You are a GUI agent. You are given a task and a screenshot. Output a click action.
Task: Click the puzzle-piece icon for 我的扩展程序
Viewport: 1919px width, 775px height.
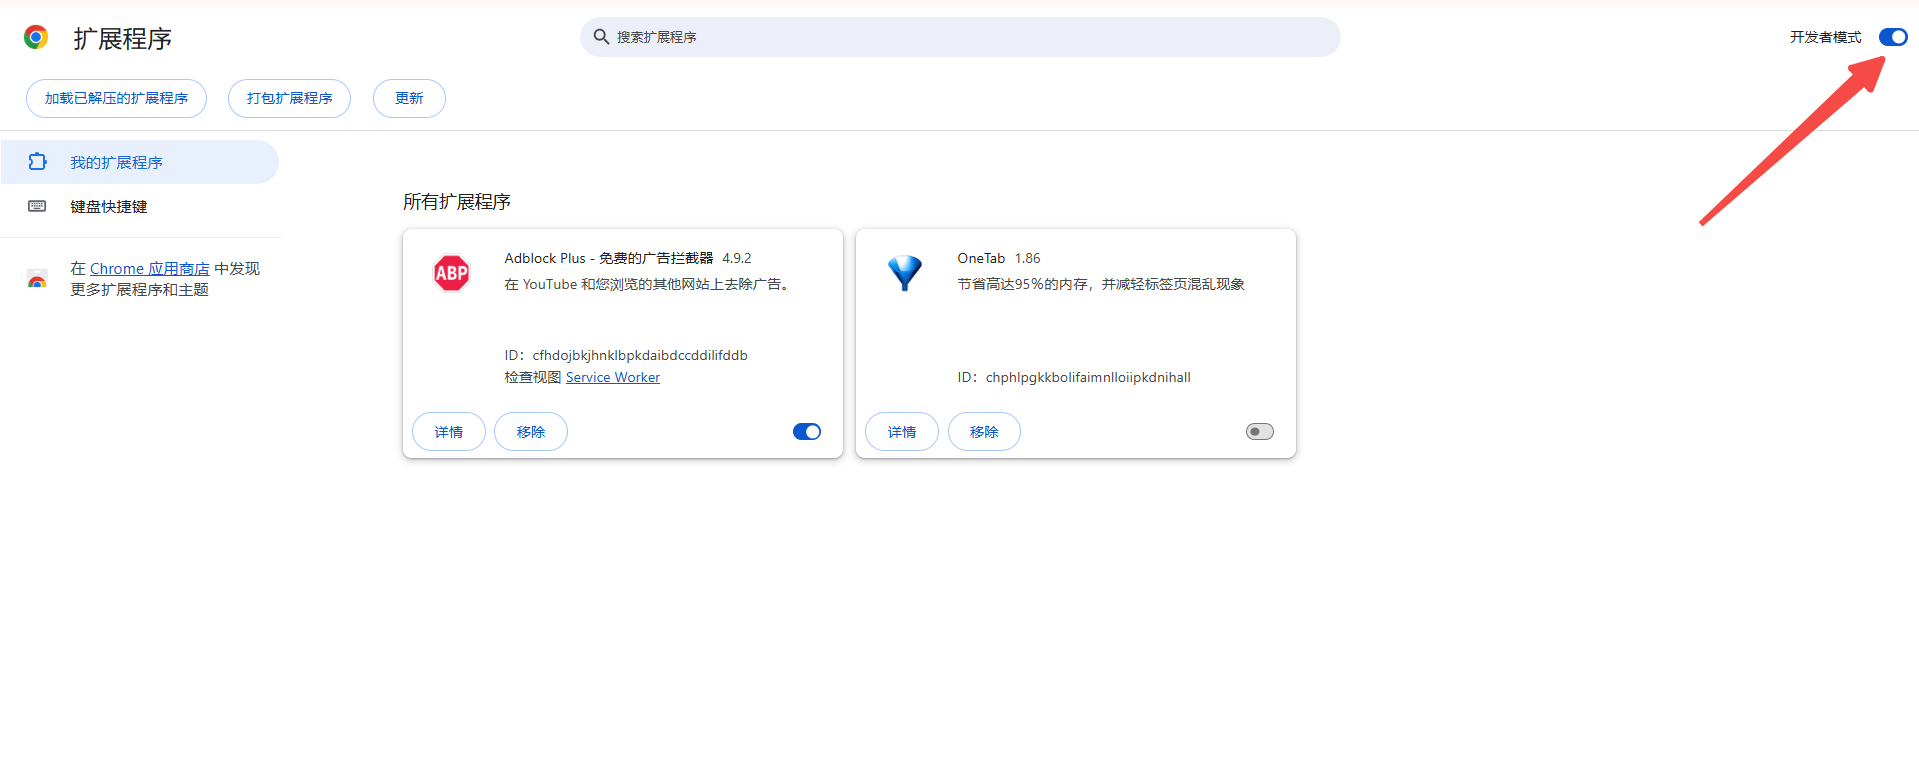point(37,162)
